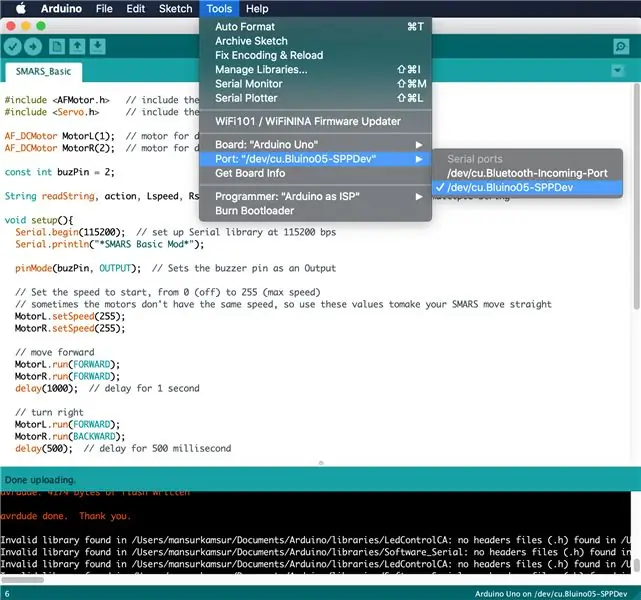The height and width of the screenshot is (600, 641).
Task: Open the Arduino application menu
Action: point(61,9)
